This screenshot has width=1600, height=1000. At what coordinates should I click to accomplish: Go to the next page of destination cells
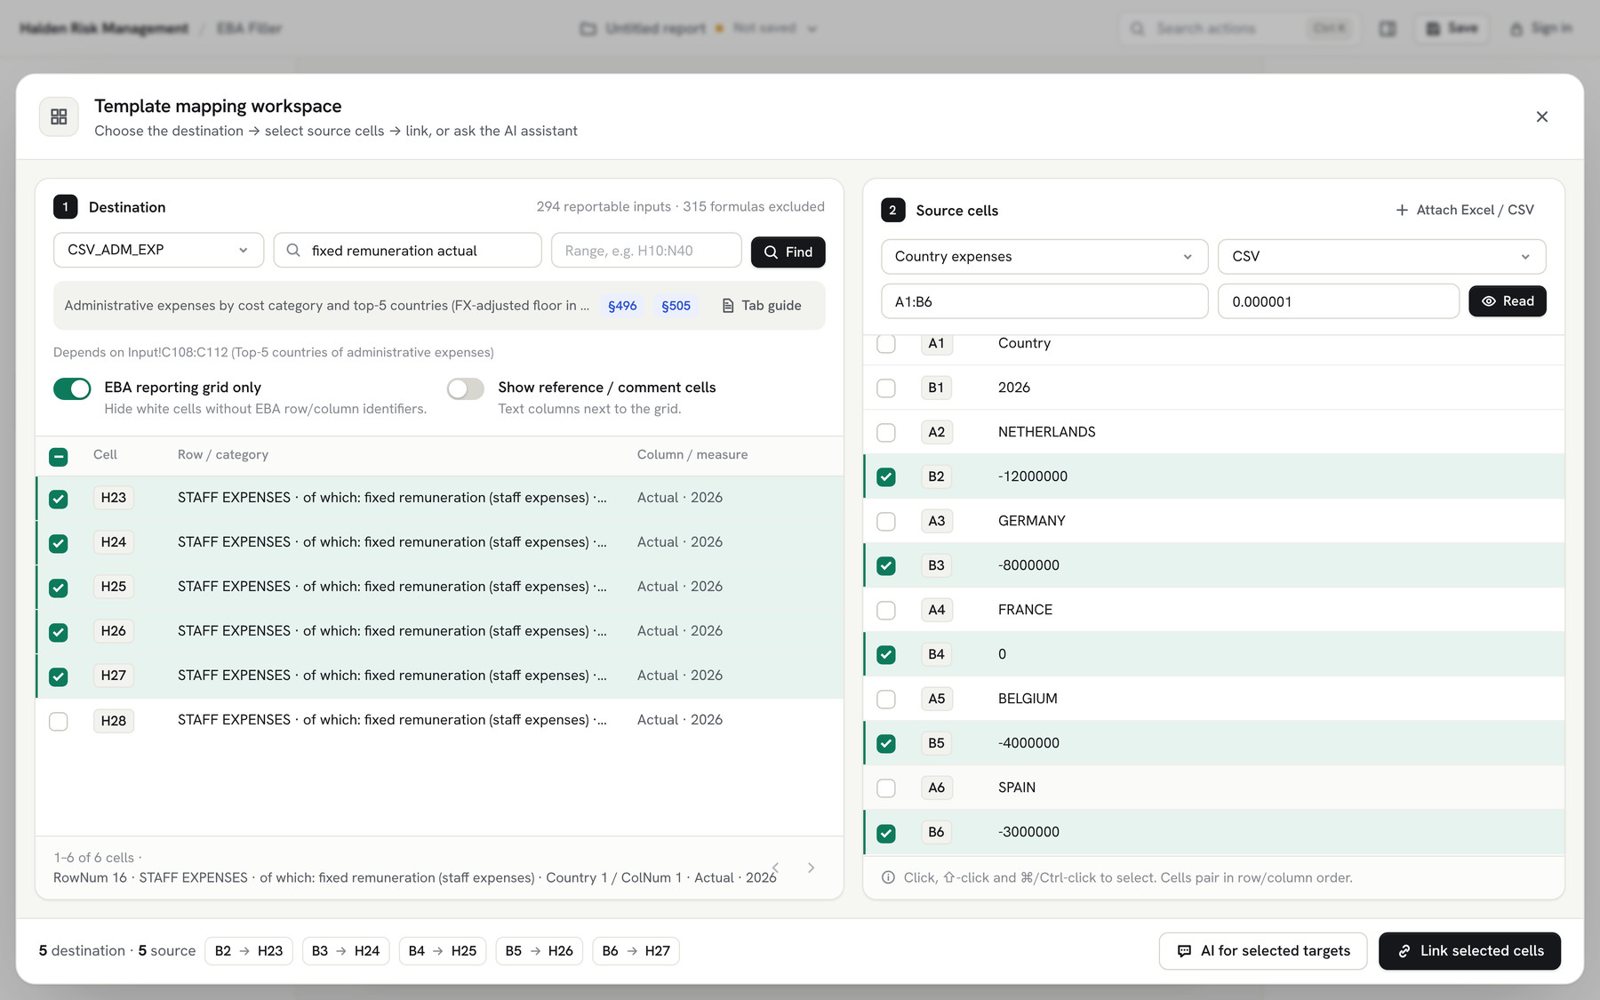pyautogui.click(x=811, y=868)
